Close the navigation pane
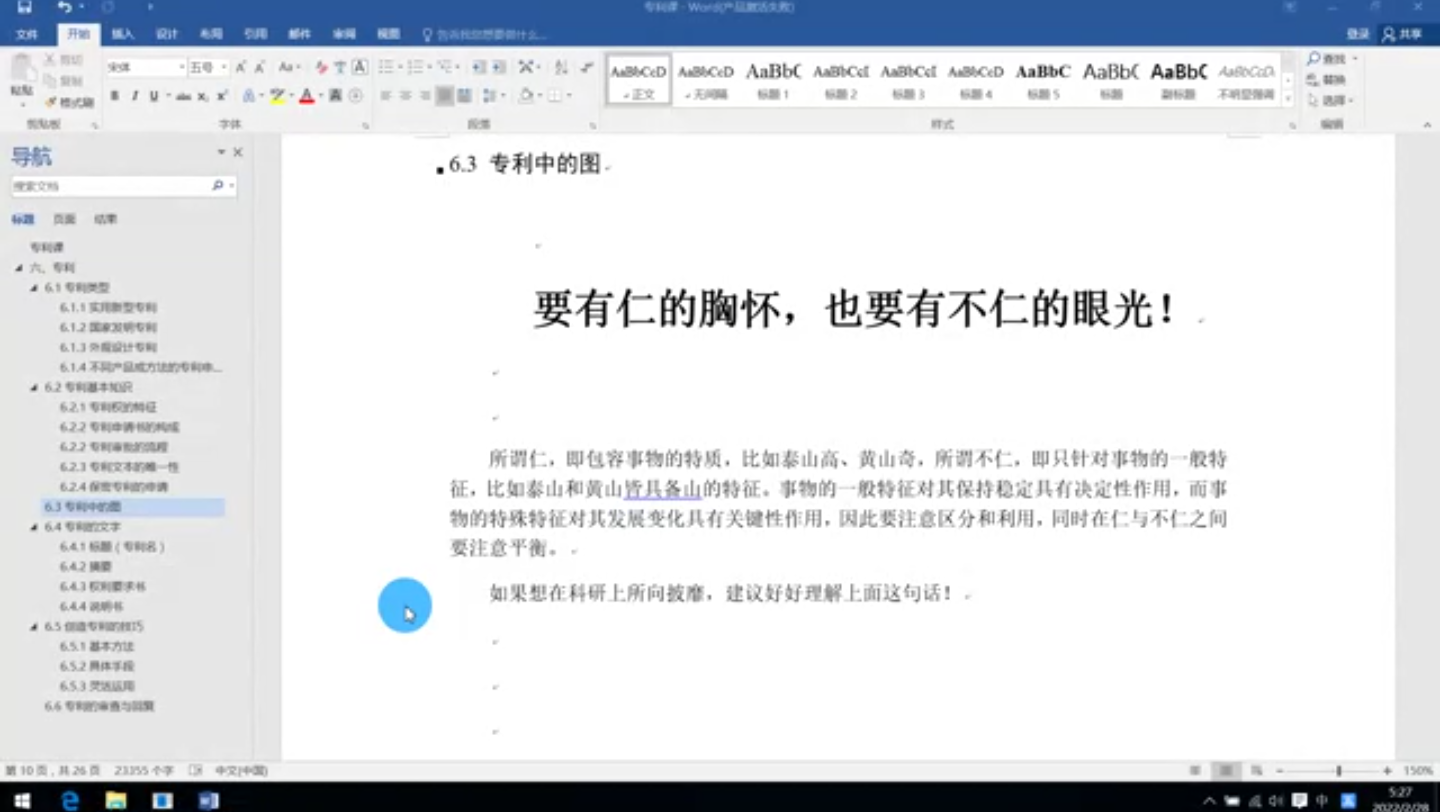Screen dimensions: 1440x812 point(238,152)
